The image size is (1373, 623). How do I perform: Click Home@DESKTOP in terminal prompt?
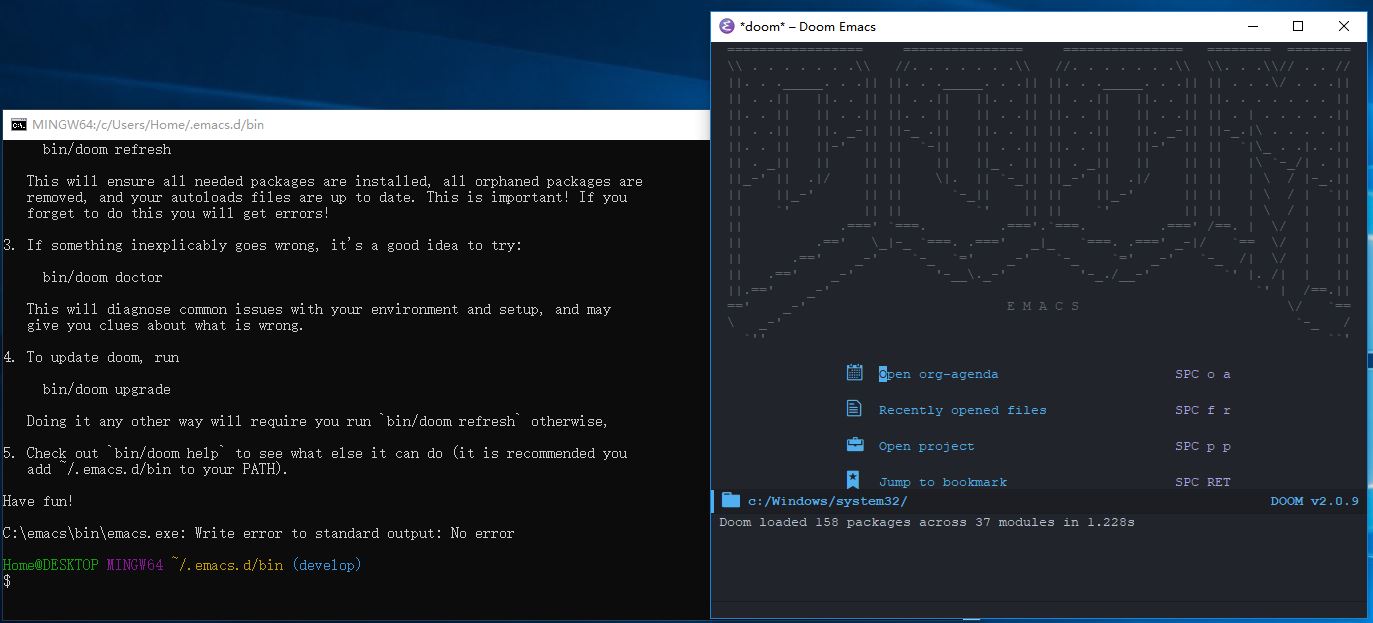pos(51,565)
